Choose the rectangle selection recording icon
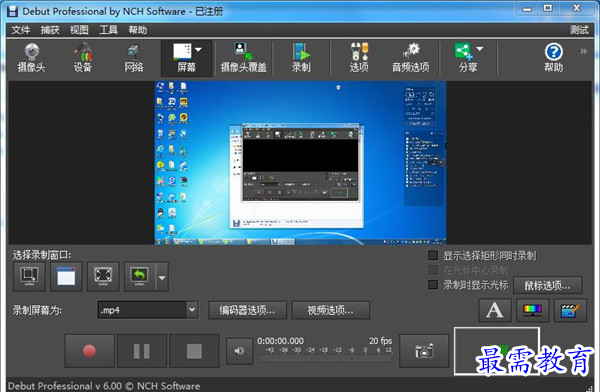600x392 pixels. [x=29, y=276]
